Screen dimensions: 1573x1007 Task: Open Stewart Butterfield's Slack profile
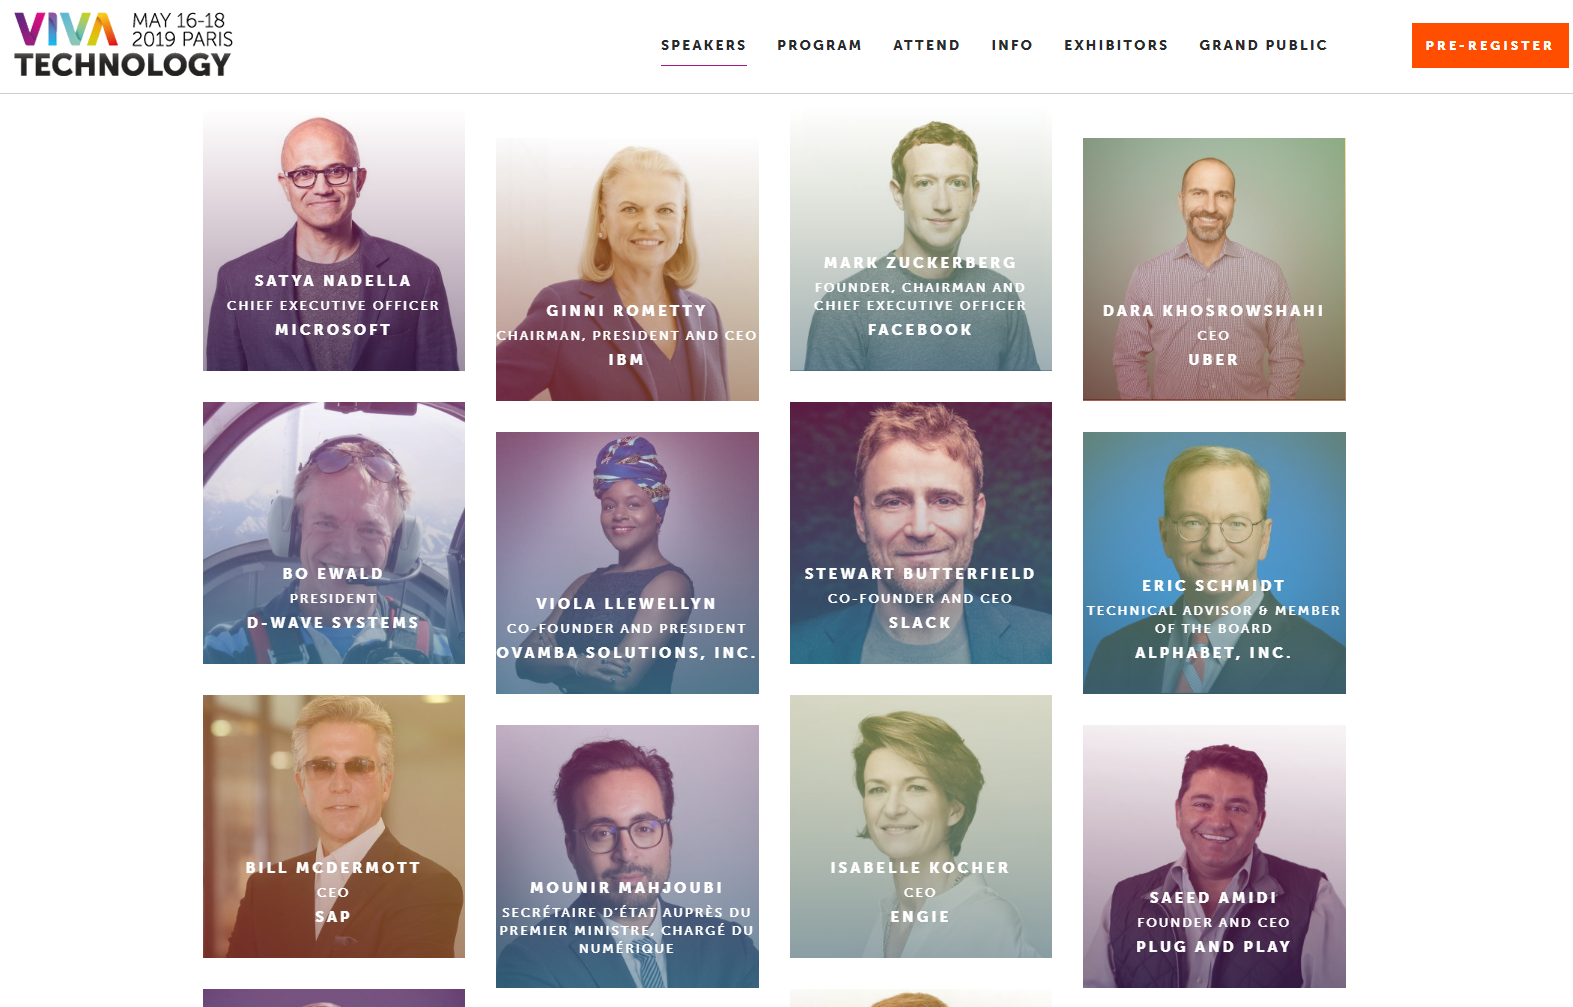tap(921, 533)
